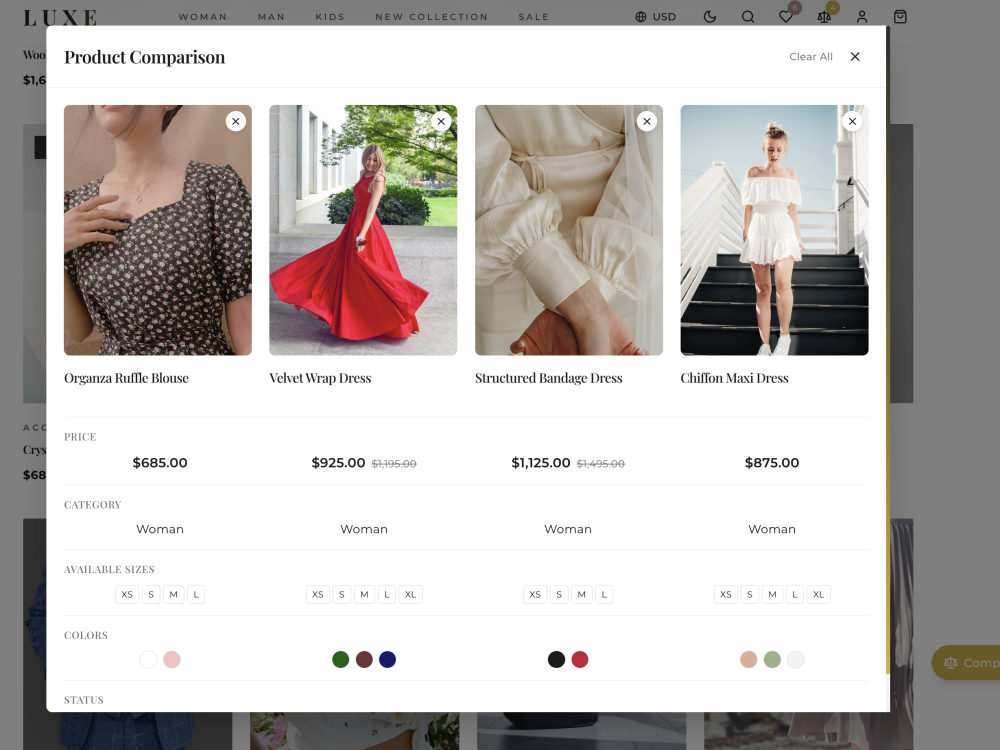Select size XS for Organza Ruffle Blouse

click(127, 594)
